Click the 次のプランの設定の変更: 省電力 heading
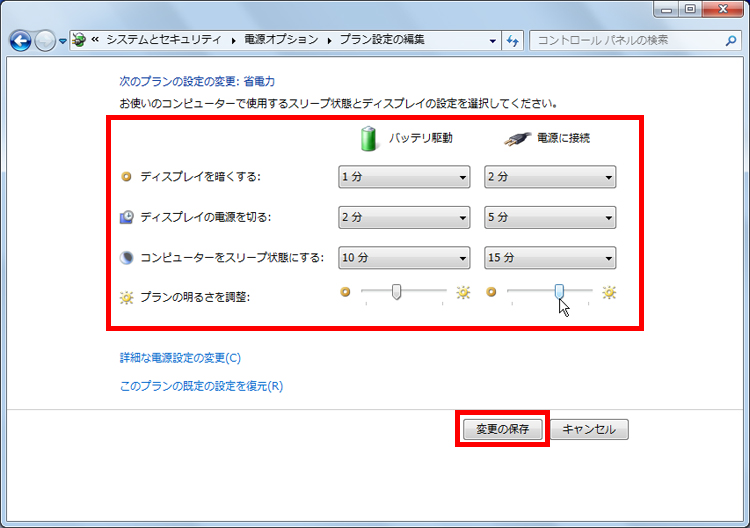The image size is (750, 528). (197, 81)
